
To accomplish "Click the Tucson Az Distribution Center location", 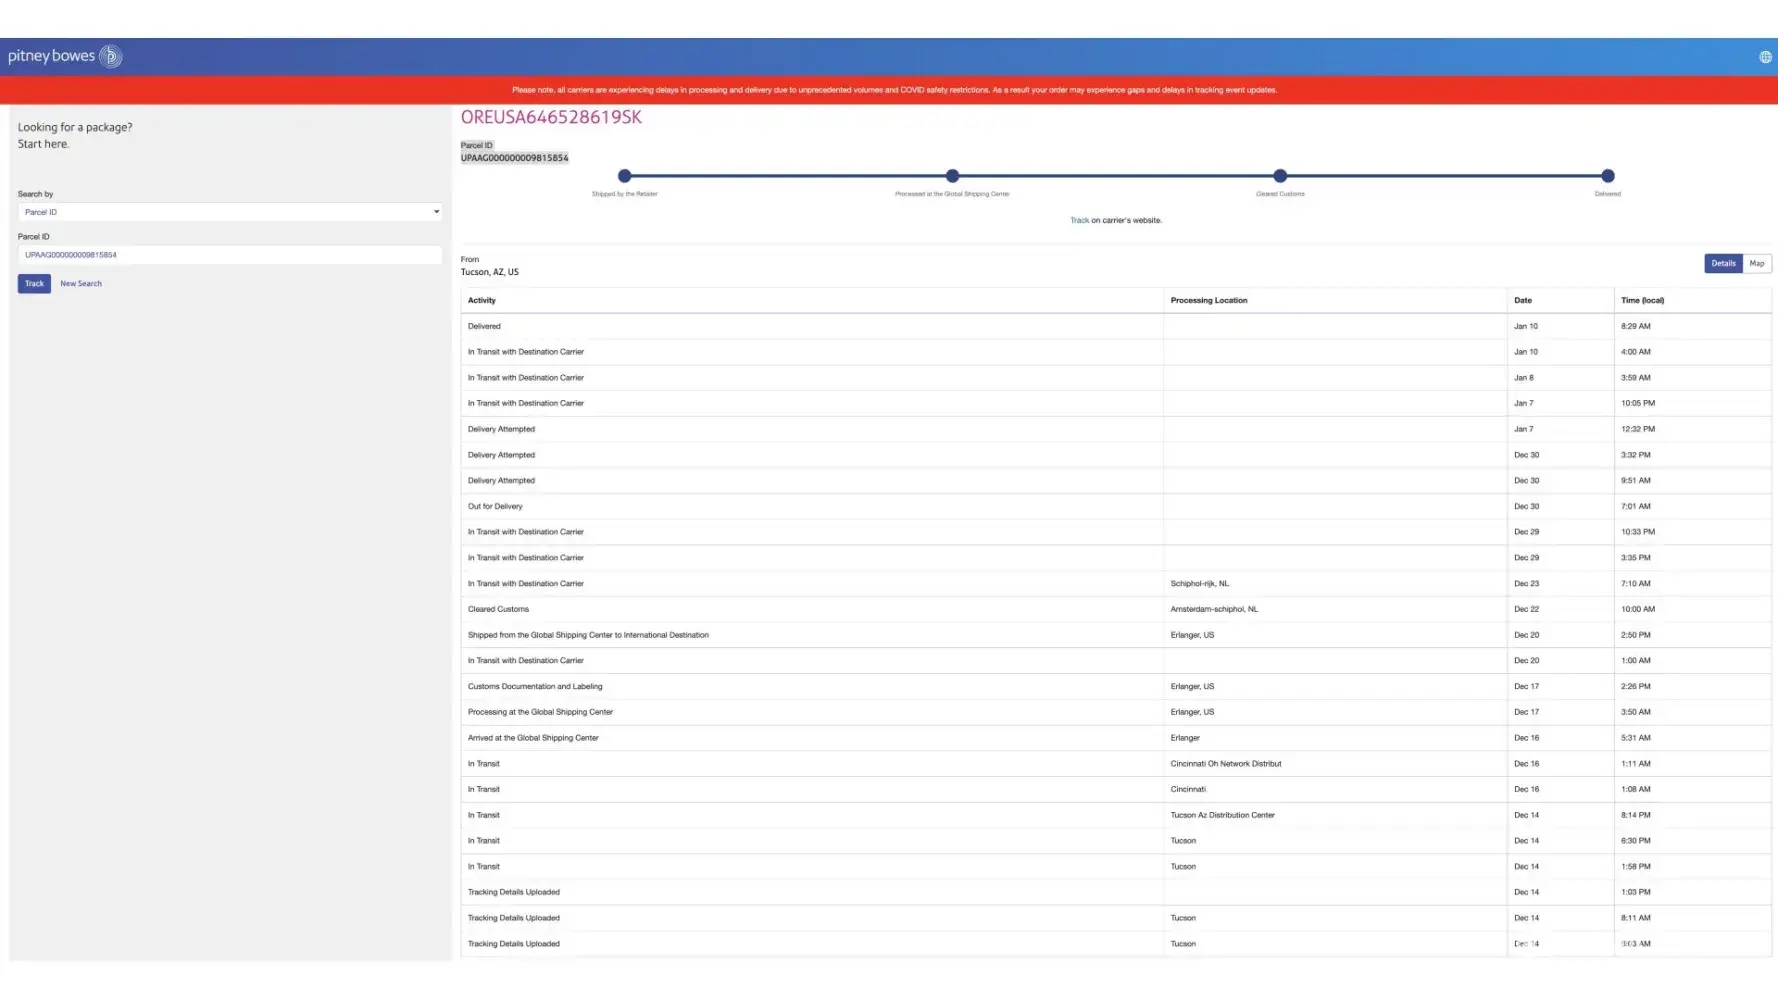I will 1223,815.
